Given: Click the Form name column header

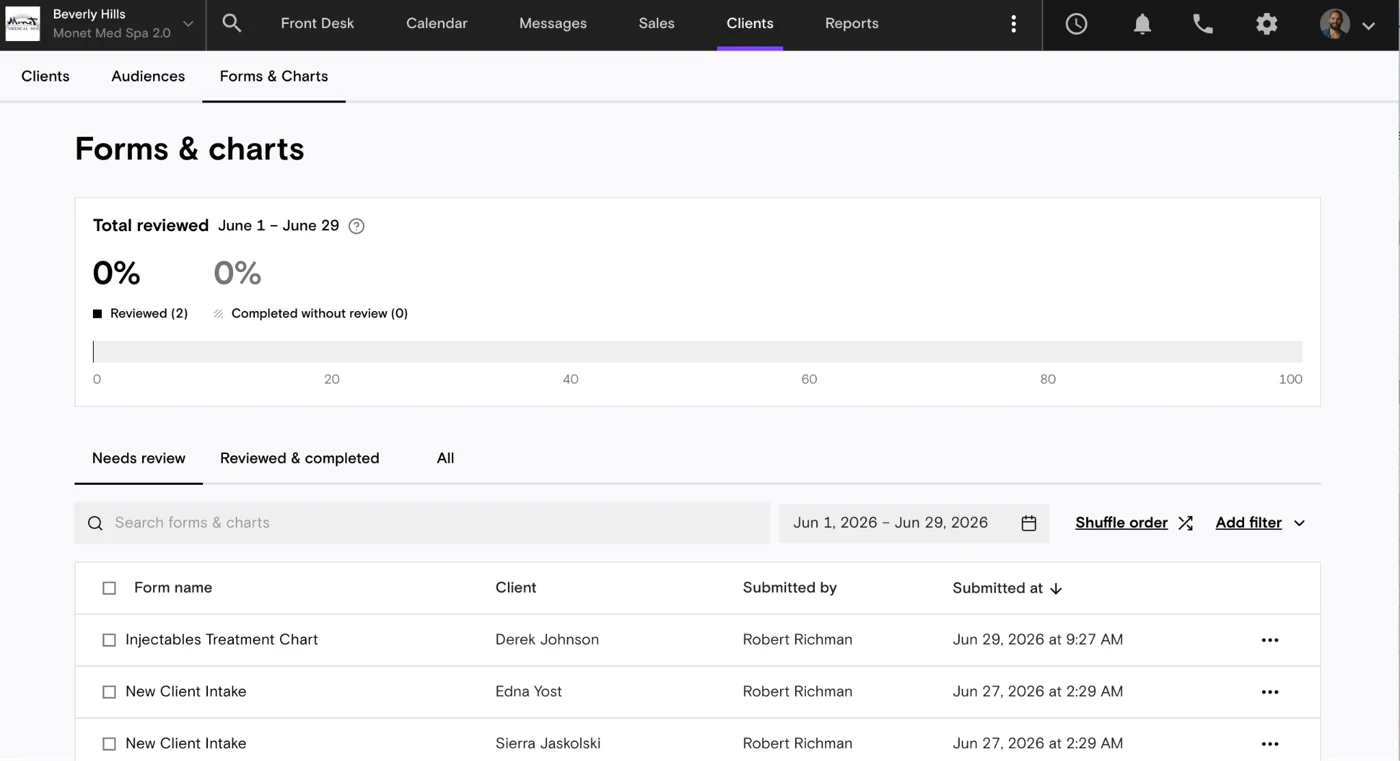Looking at the screenshot, I should 173,588.
